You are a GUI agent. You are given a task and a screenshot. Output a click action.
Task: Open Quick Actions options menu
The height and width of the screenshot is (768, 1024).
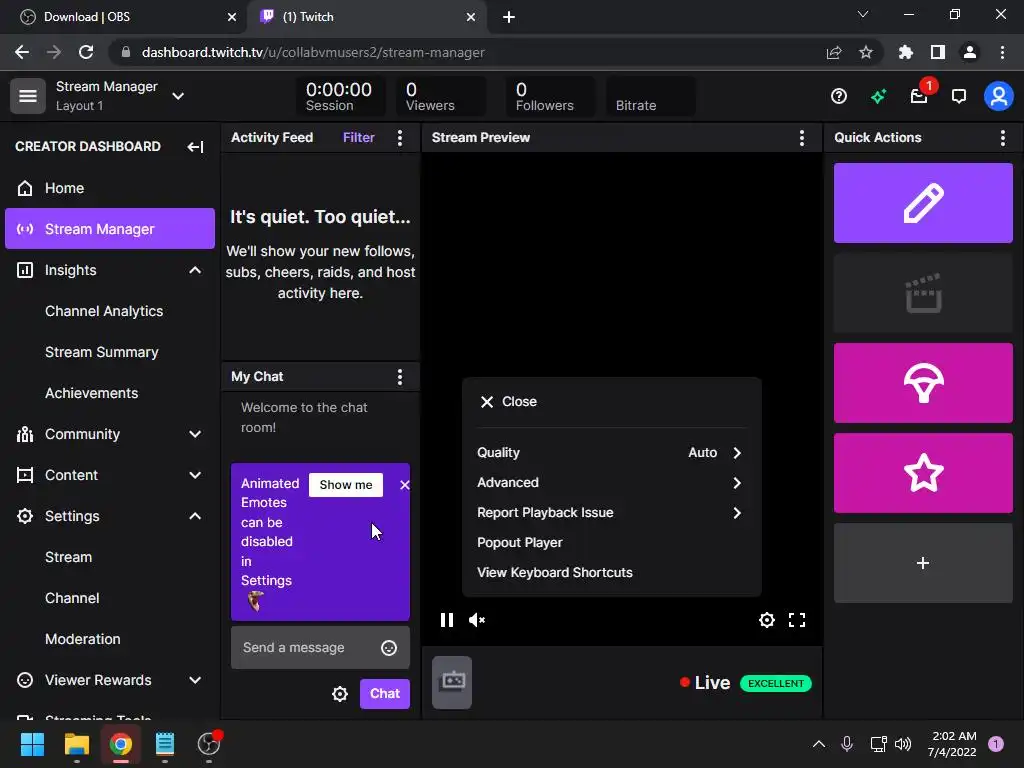1002,138
